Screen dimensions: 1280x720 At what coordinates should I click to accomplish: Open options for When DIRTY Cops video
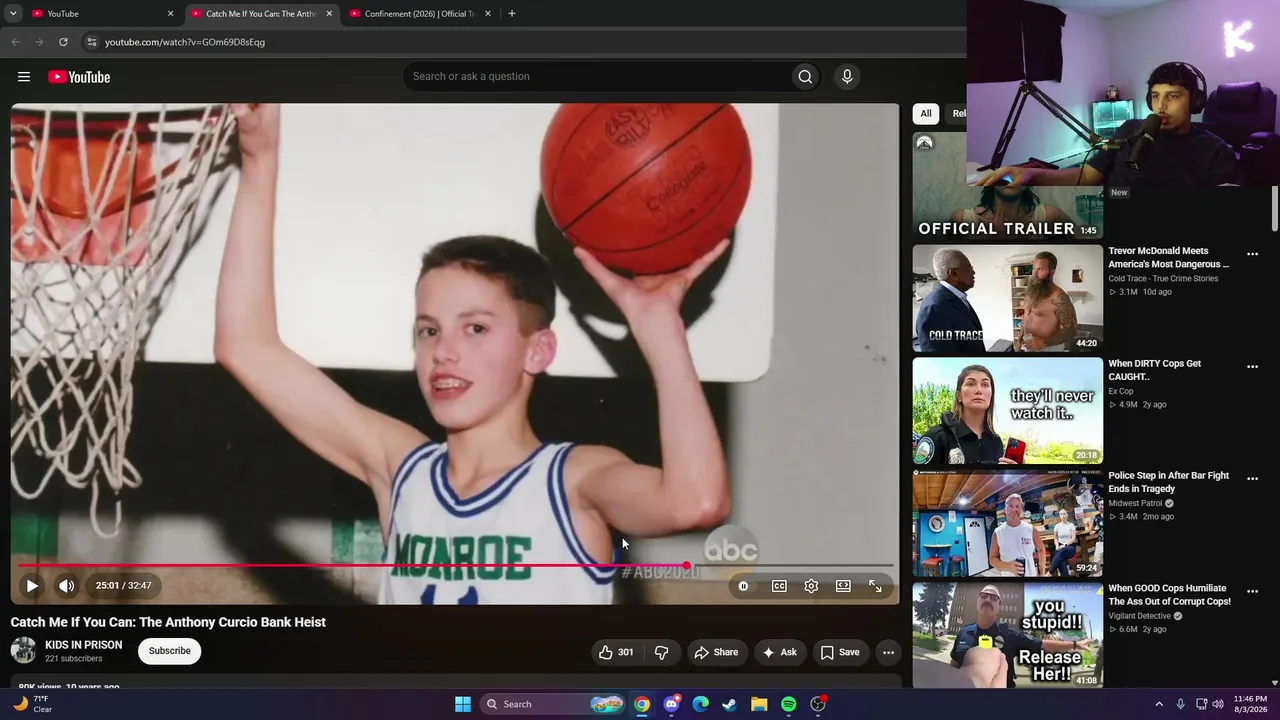point(1252,367)
